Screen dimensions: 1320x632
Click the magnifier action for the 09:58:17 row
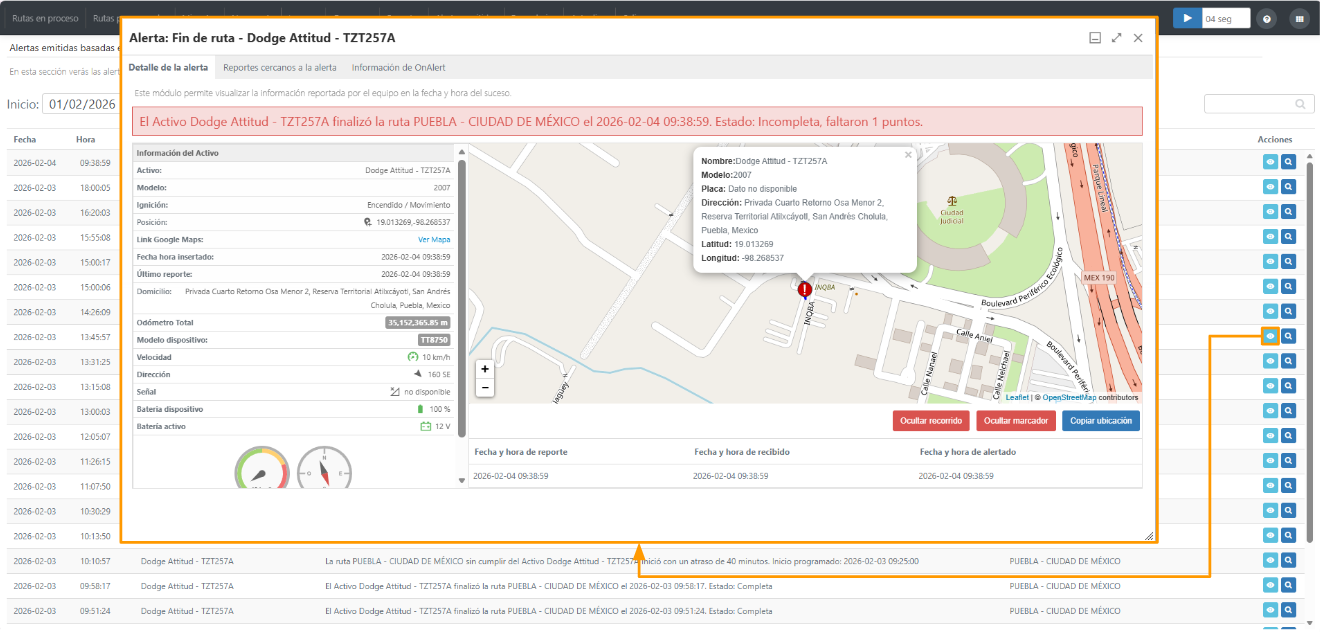(1289, 586)
